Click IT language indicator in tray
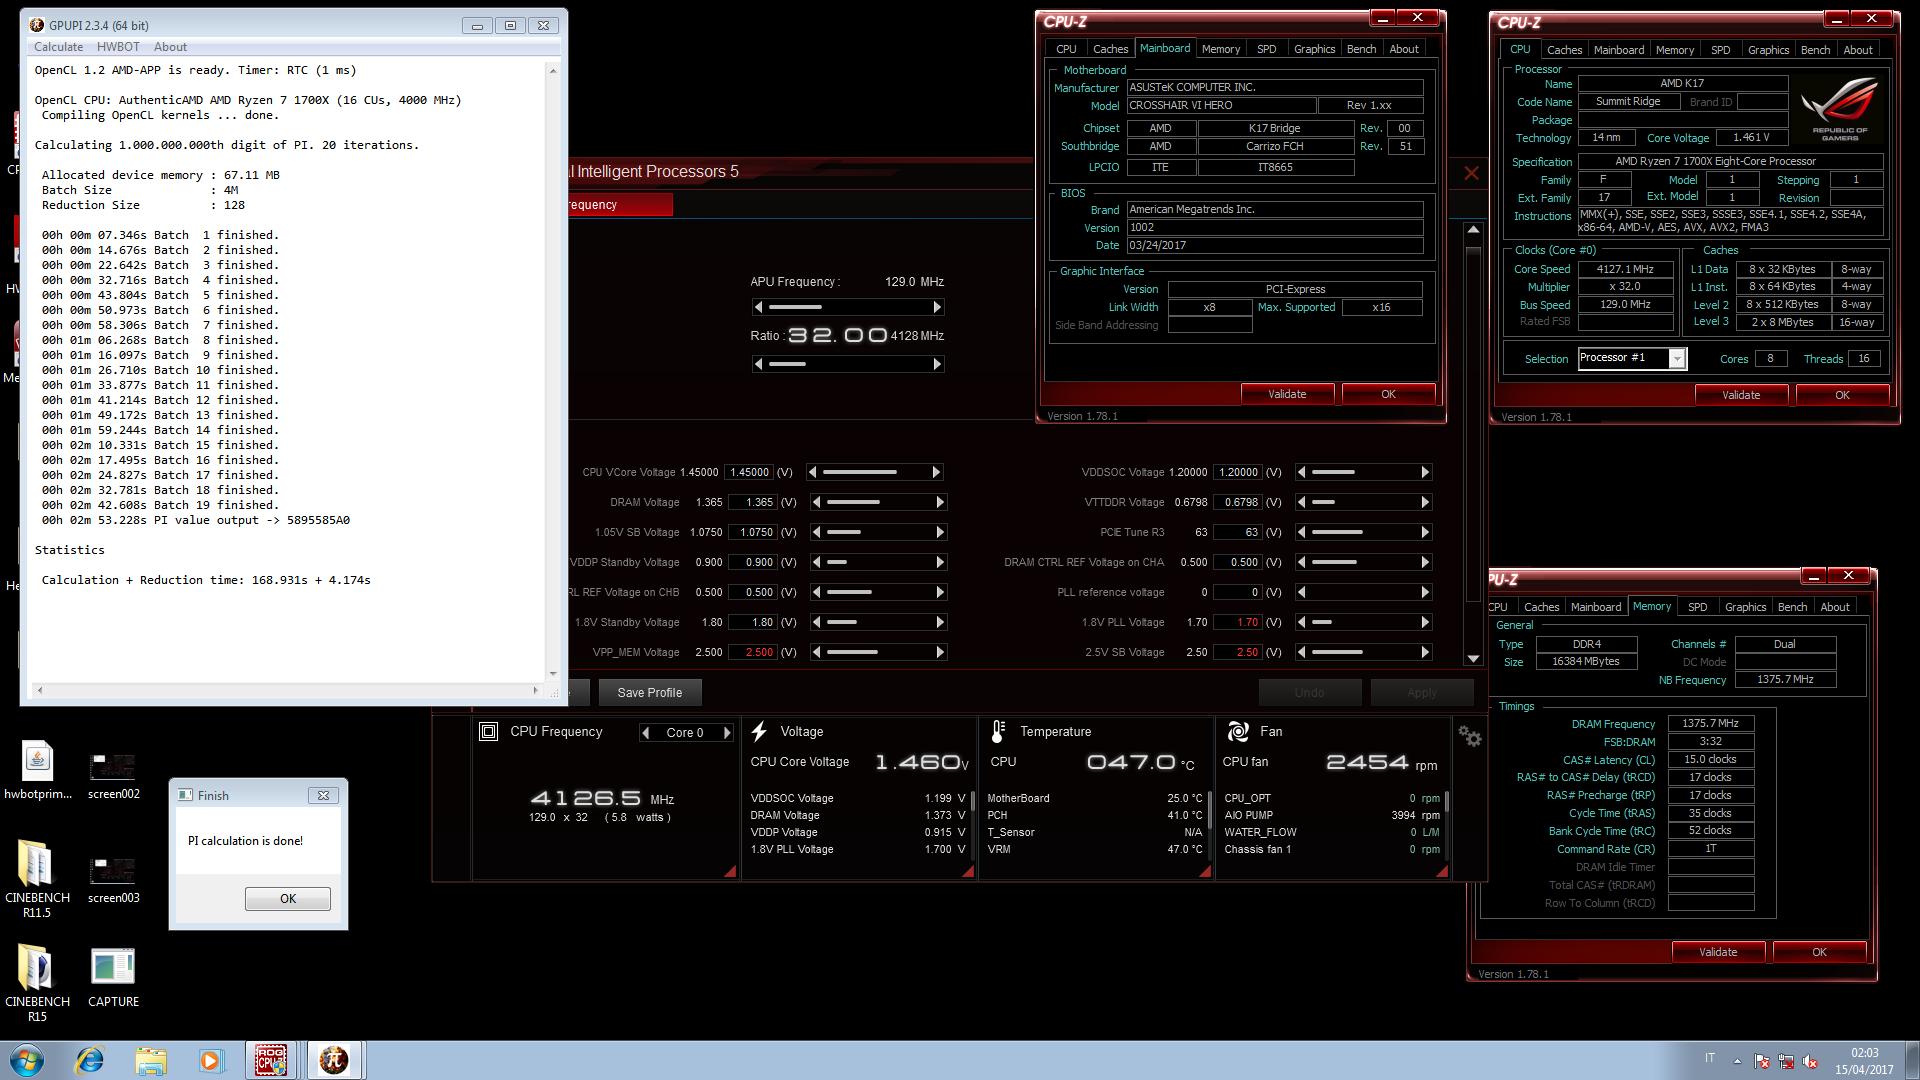The image size is (1920, 1080). [x=1709, y=1058]
